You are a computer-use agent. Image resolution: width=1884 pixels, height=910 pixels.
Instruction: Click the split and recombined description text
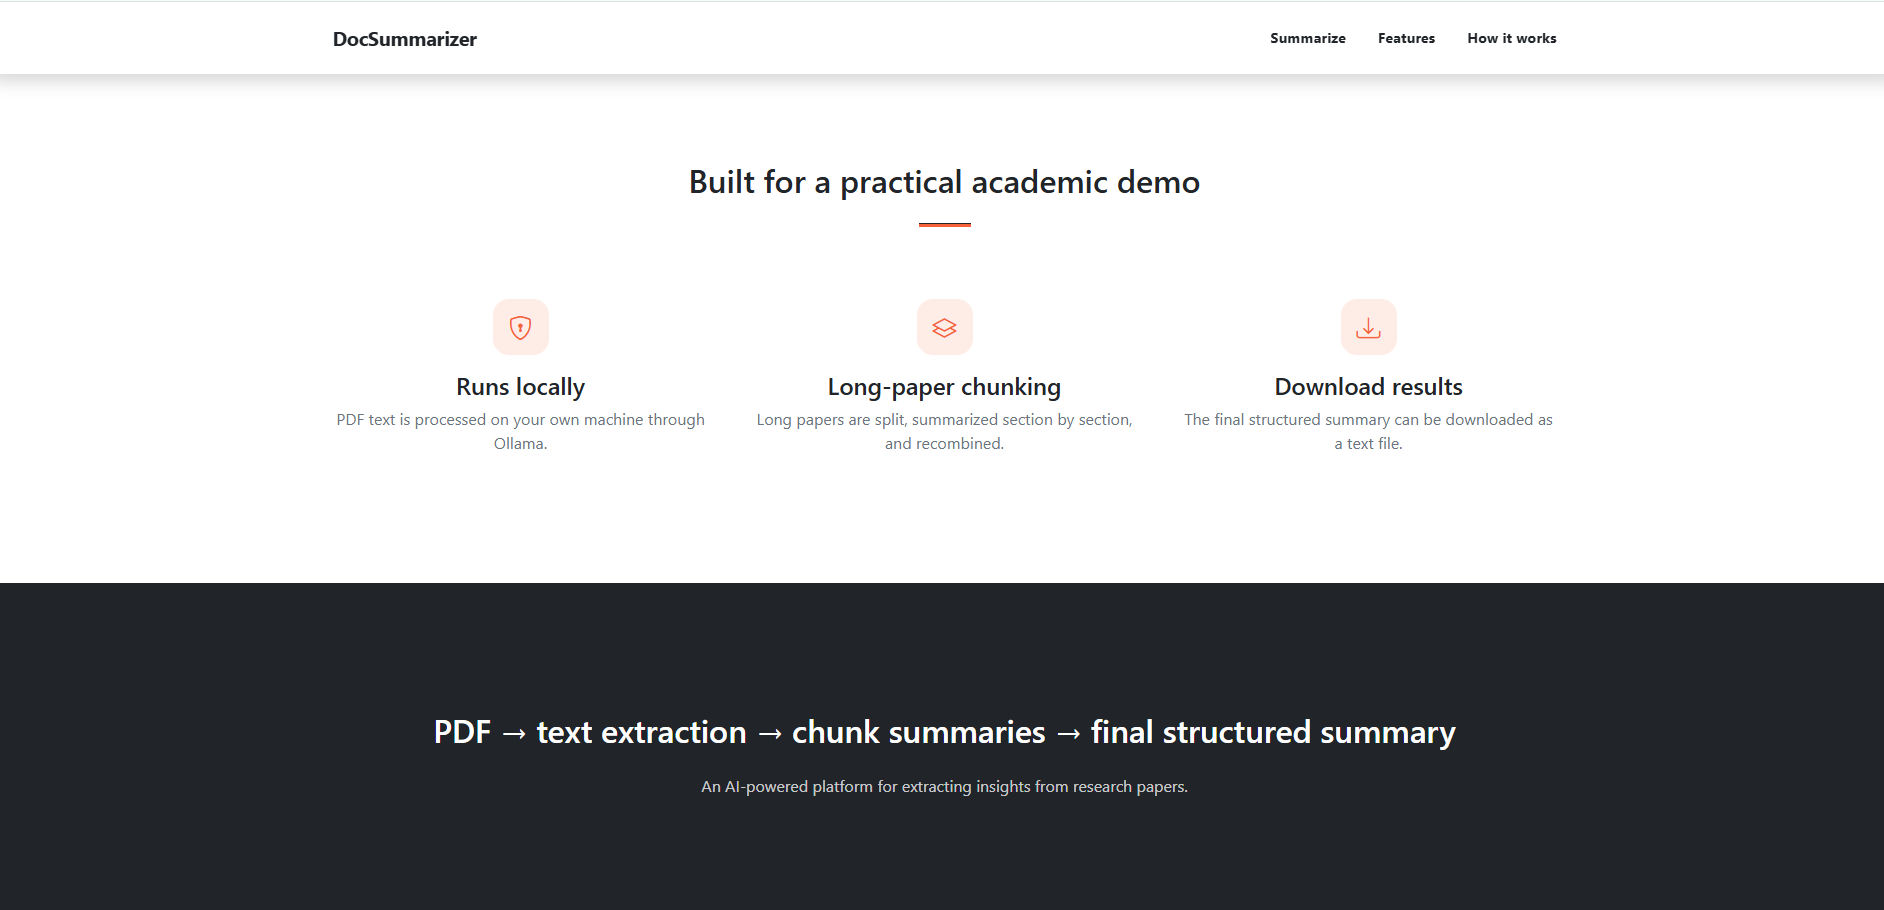(944, 431)
